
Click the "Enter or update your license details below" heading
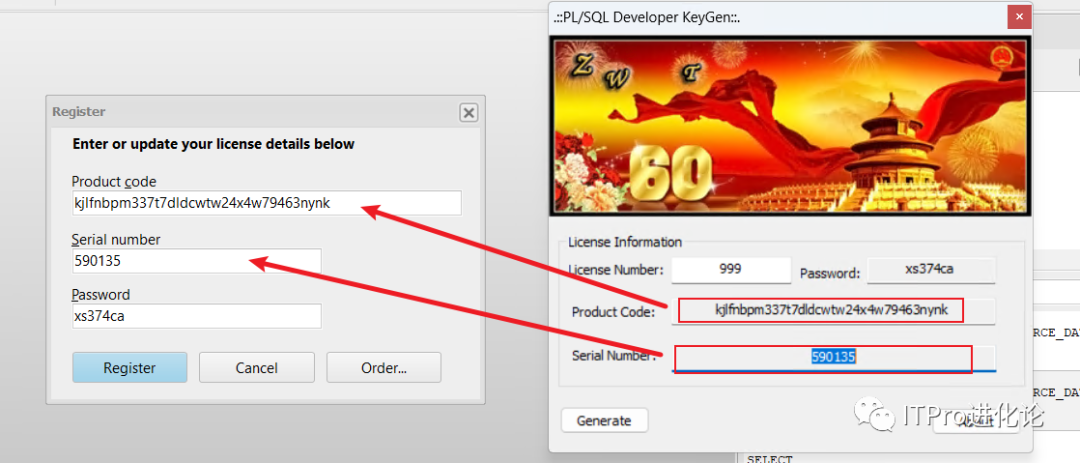[x=214, y=144]
